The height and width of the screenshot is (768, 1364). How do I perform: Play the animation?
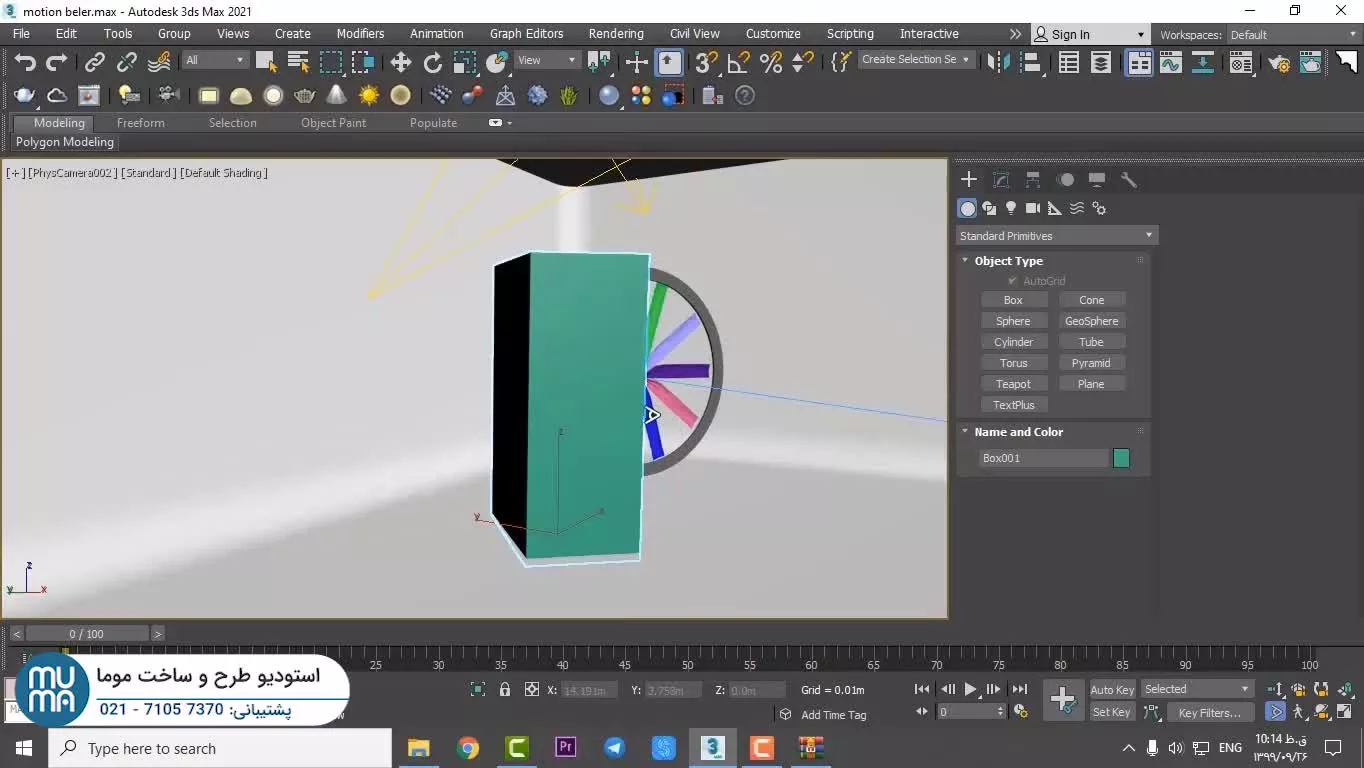click(970, 689)
